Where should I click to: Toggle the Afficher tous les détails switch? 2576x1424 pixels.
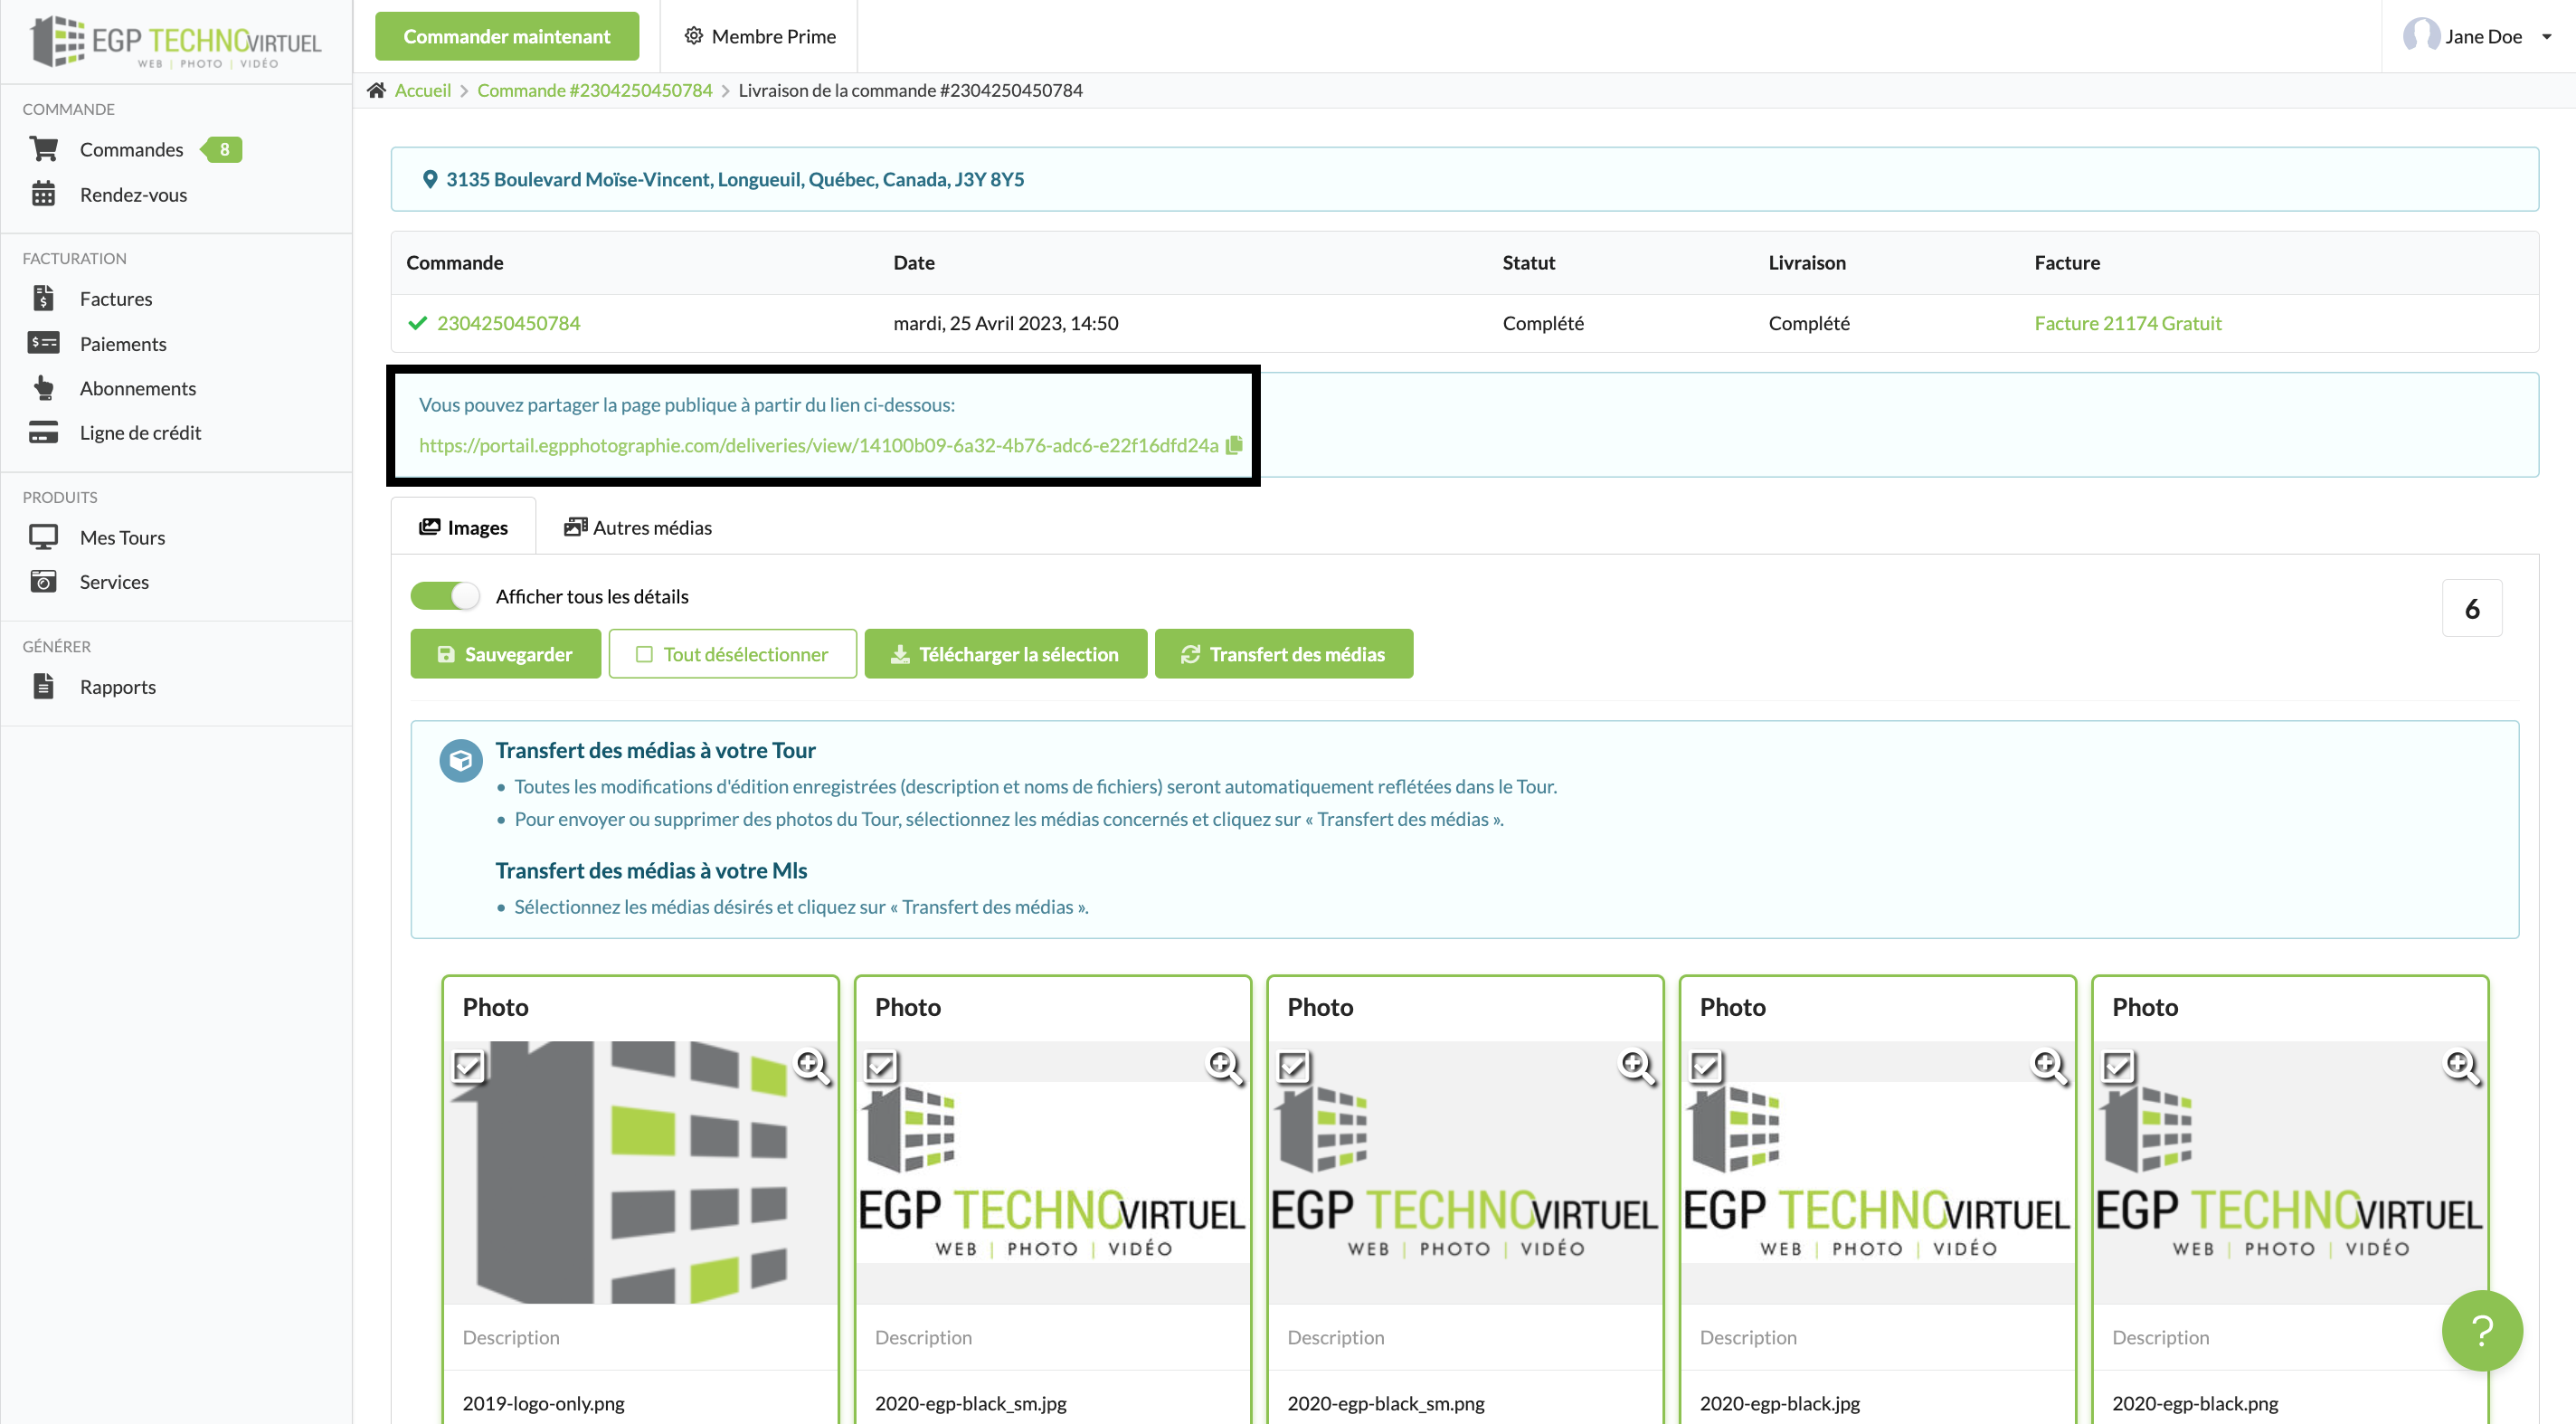[445, 596]
